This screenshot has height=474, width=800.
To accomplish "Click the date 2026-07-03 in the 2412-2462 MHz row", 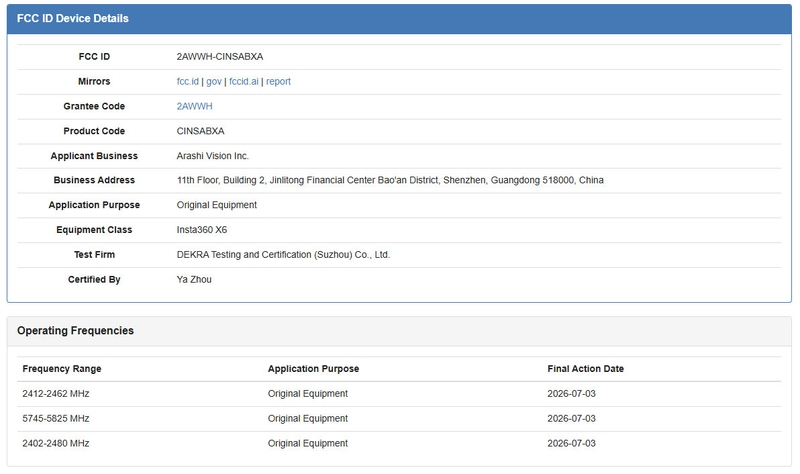I will (x=571, y=394).
